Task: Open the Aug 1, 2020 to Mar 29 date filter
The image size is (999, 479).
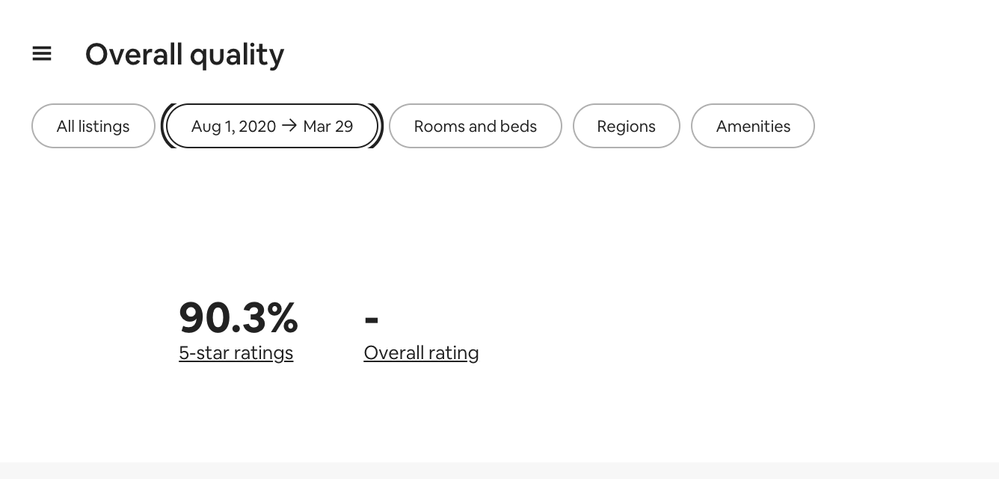Action: point(272,126)
